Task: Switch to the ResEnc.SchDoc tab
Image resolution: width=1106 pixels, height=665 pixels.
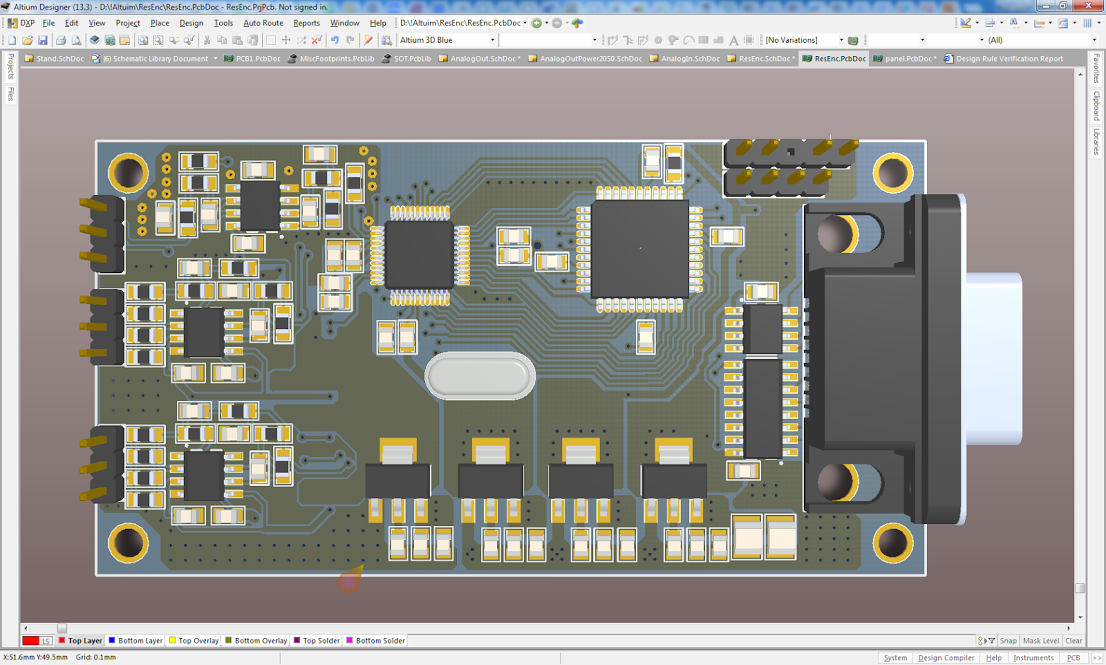Action: coord(766,59)
